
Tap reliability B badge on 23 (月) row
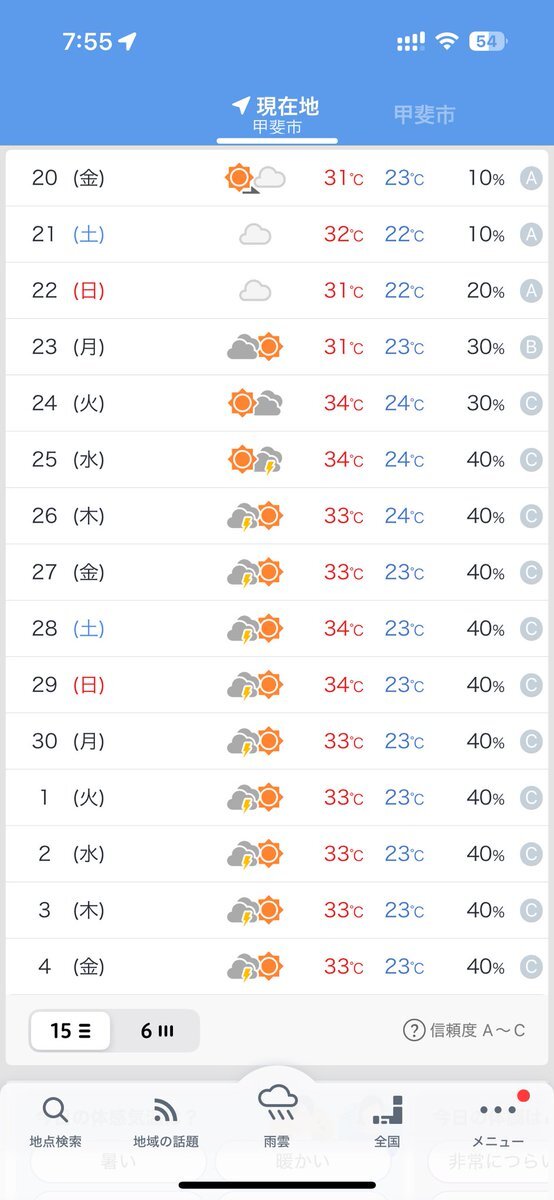532,347
